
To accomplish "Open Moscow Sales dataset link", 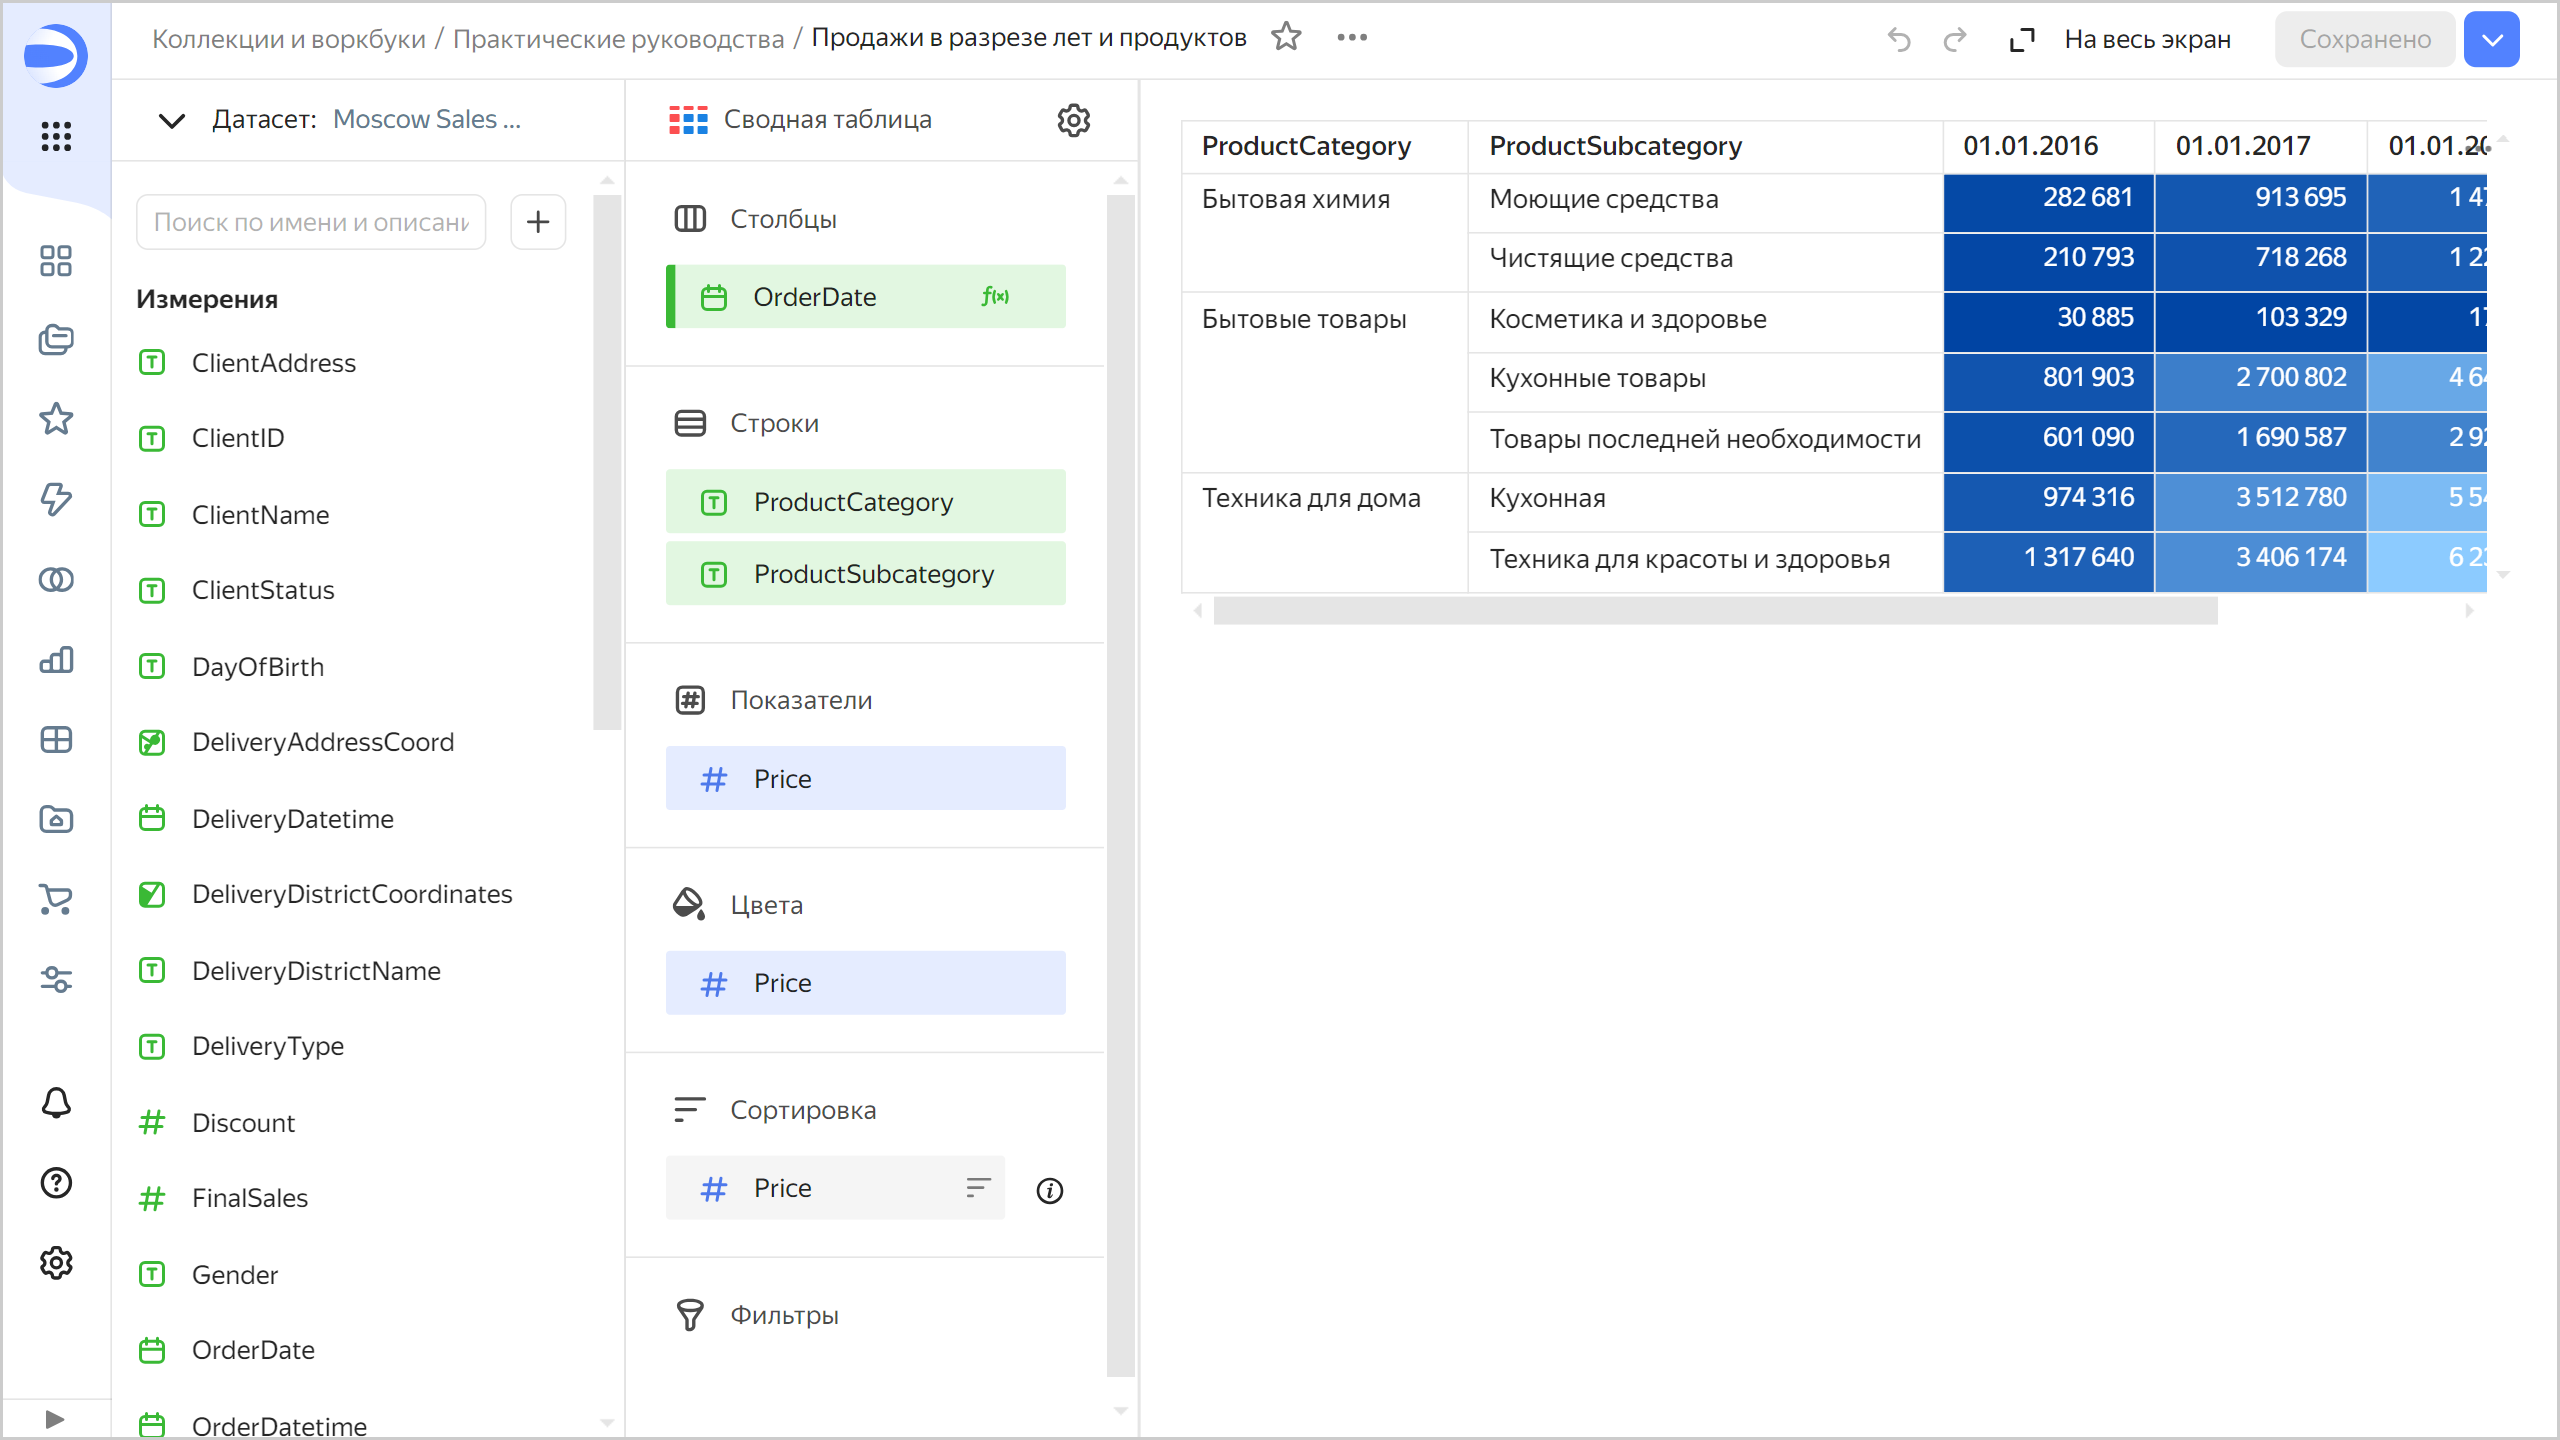I will [x=426, y=119].
